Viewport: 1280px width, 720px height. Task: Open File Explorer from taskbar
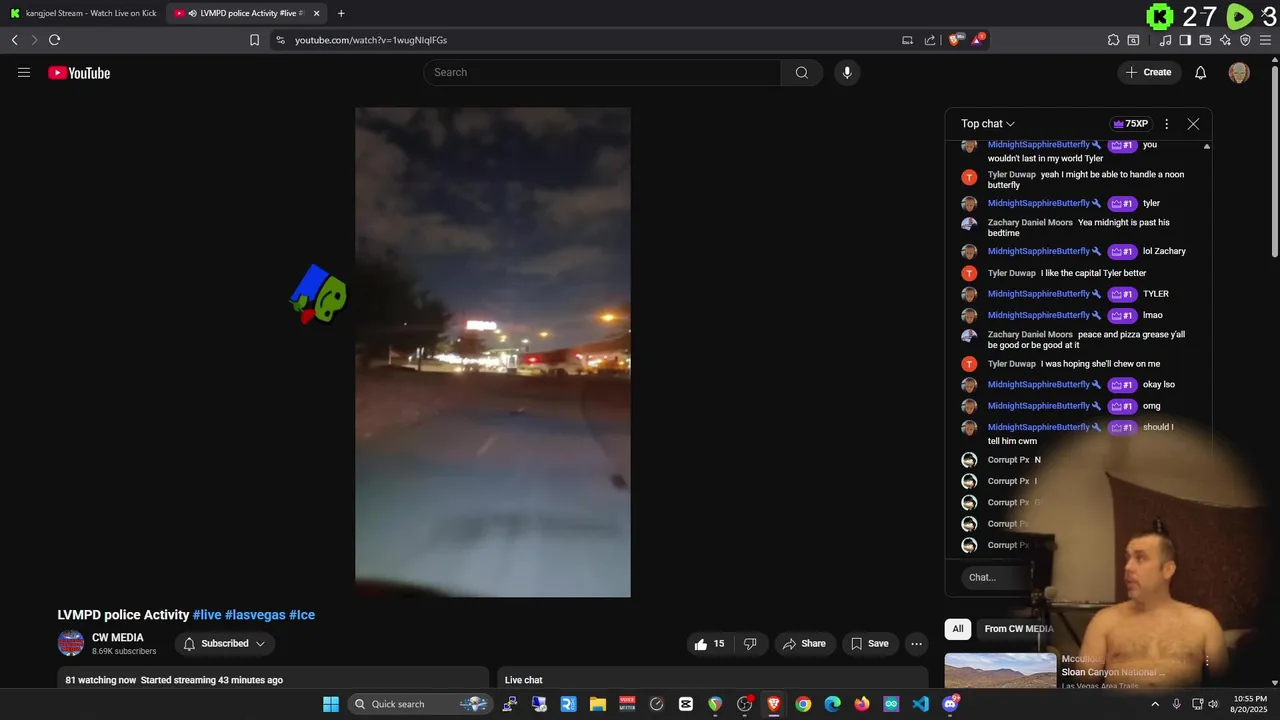(597, 704)
